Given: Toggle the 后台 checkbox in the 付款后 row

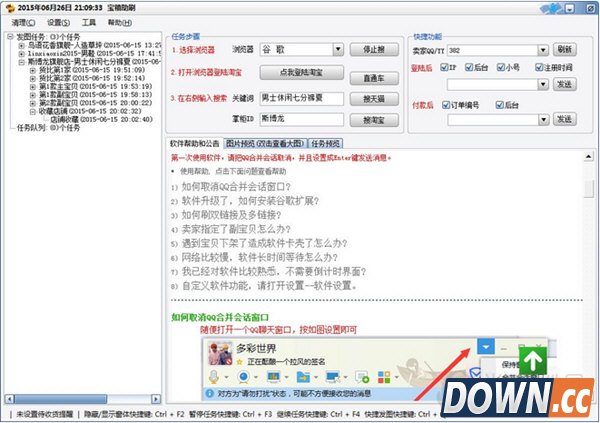Looking at the screenshot, I should coord(499,105).
